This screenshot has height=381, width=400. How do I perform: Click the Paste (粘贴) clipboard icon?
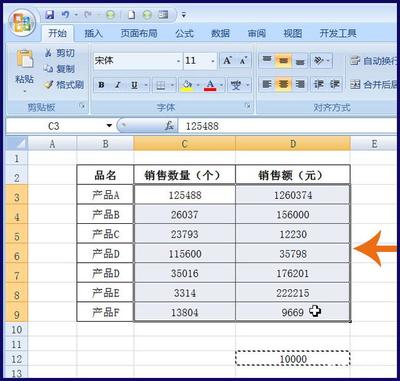click(25, 59)
